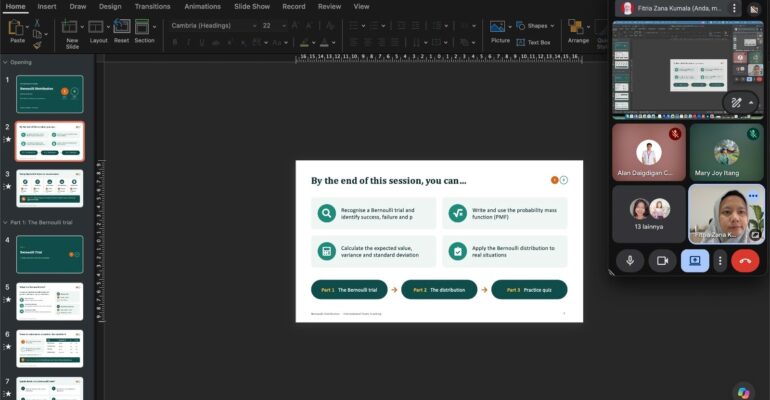
Task: Click the Picture insert icon
Action: (x=497, y=27)
